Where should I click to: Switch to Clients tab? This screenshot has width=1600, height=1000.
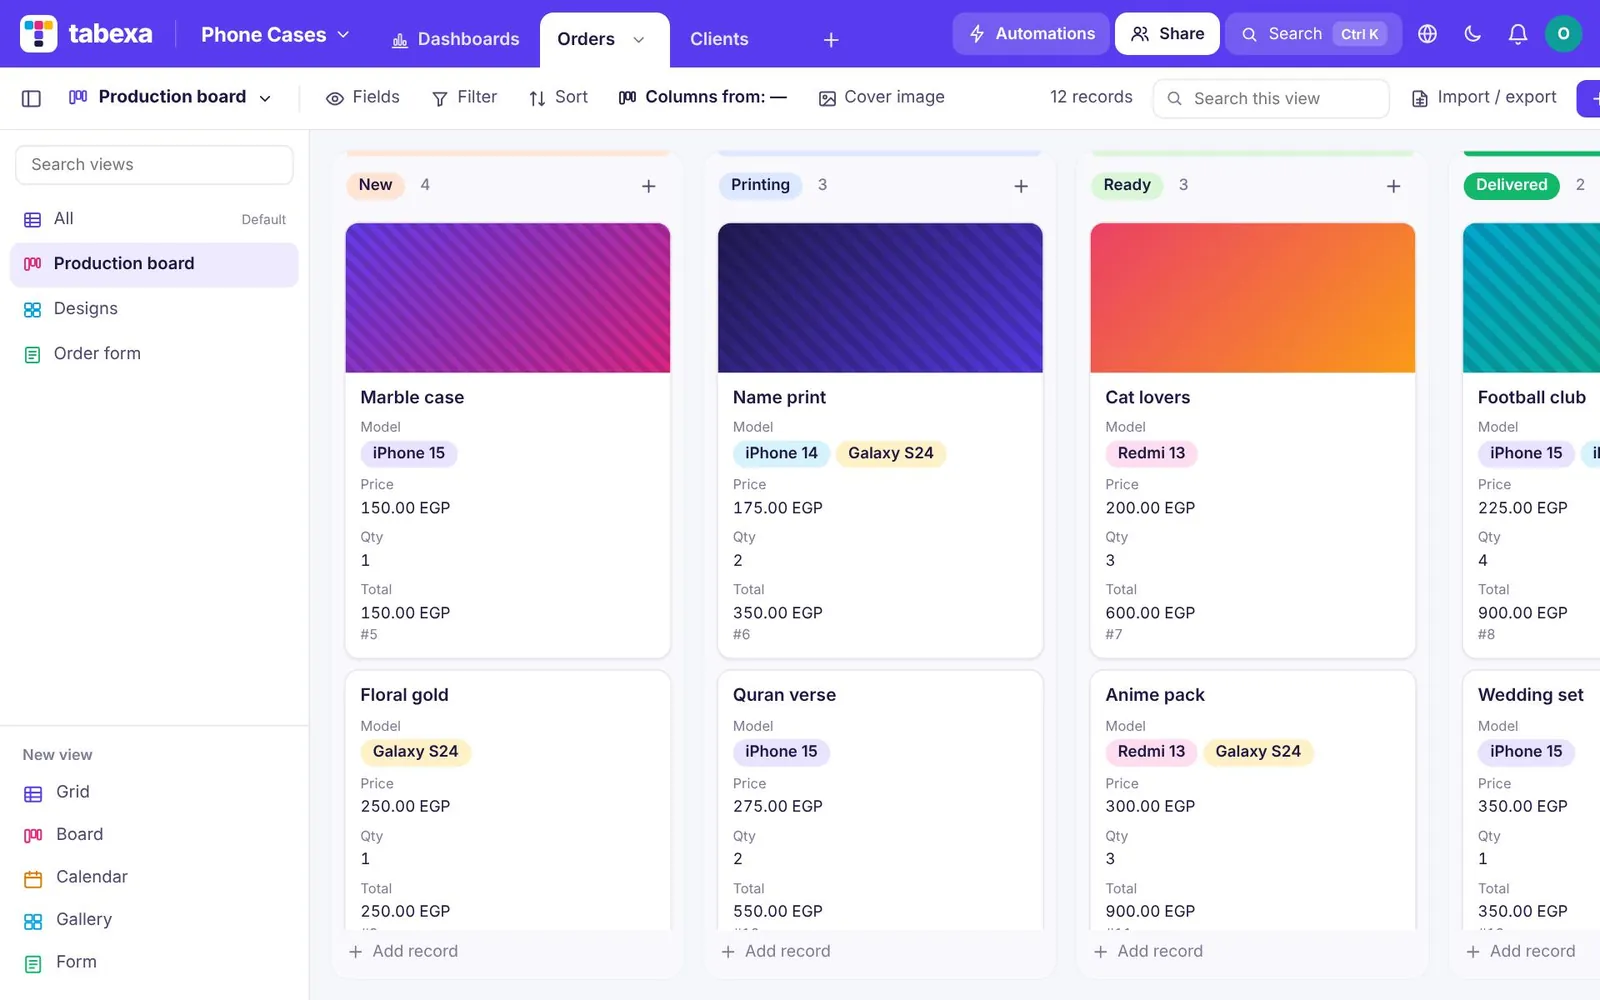[719, 39]
